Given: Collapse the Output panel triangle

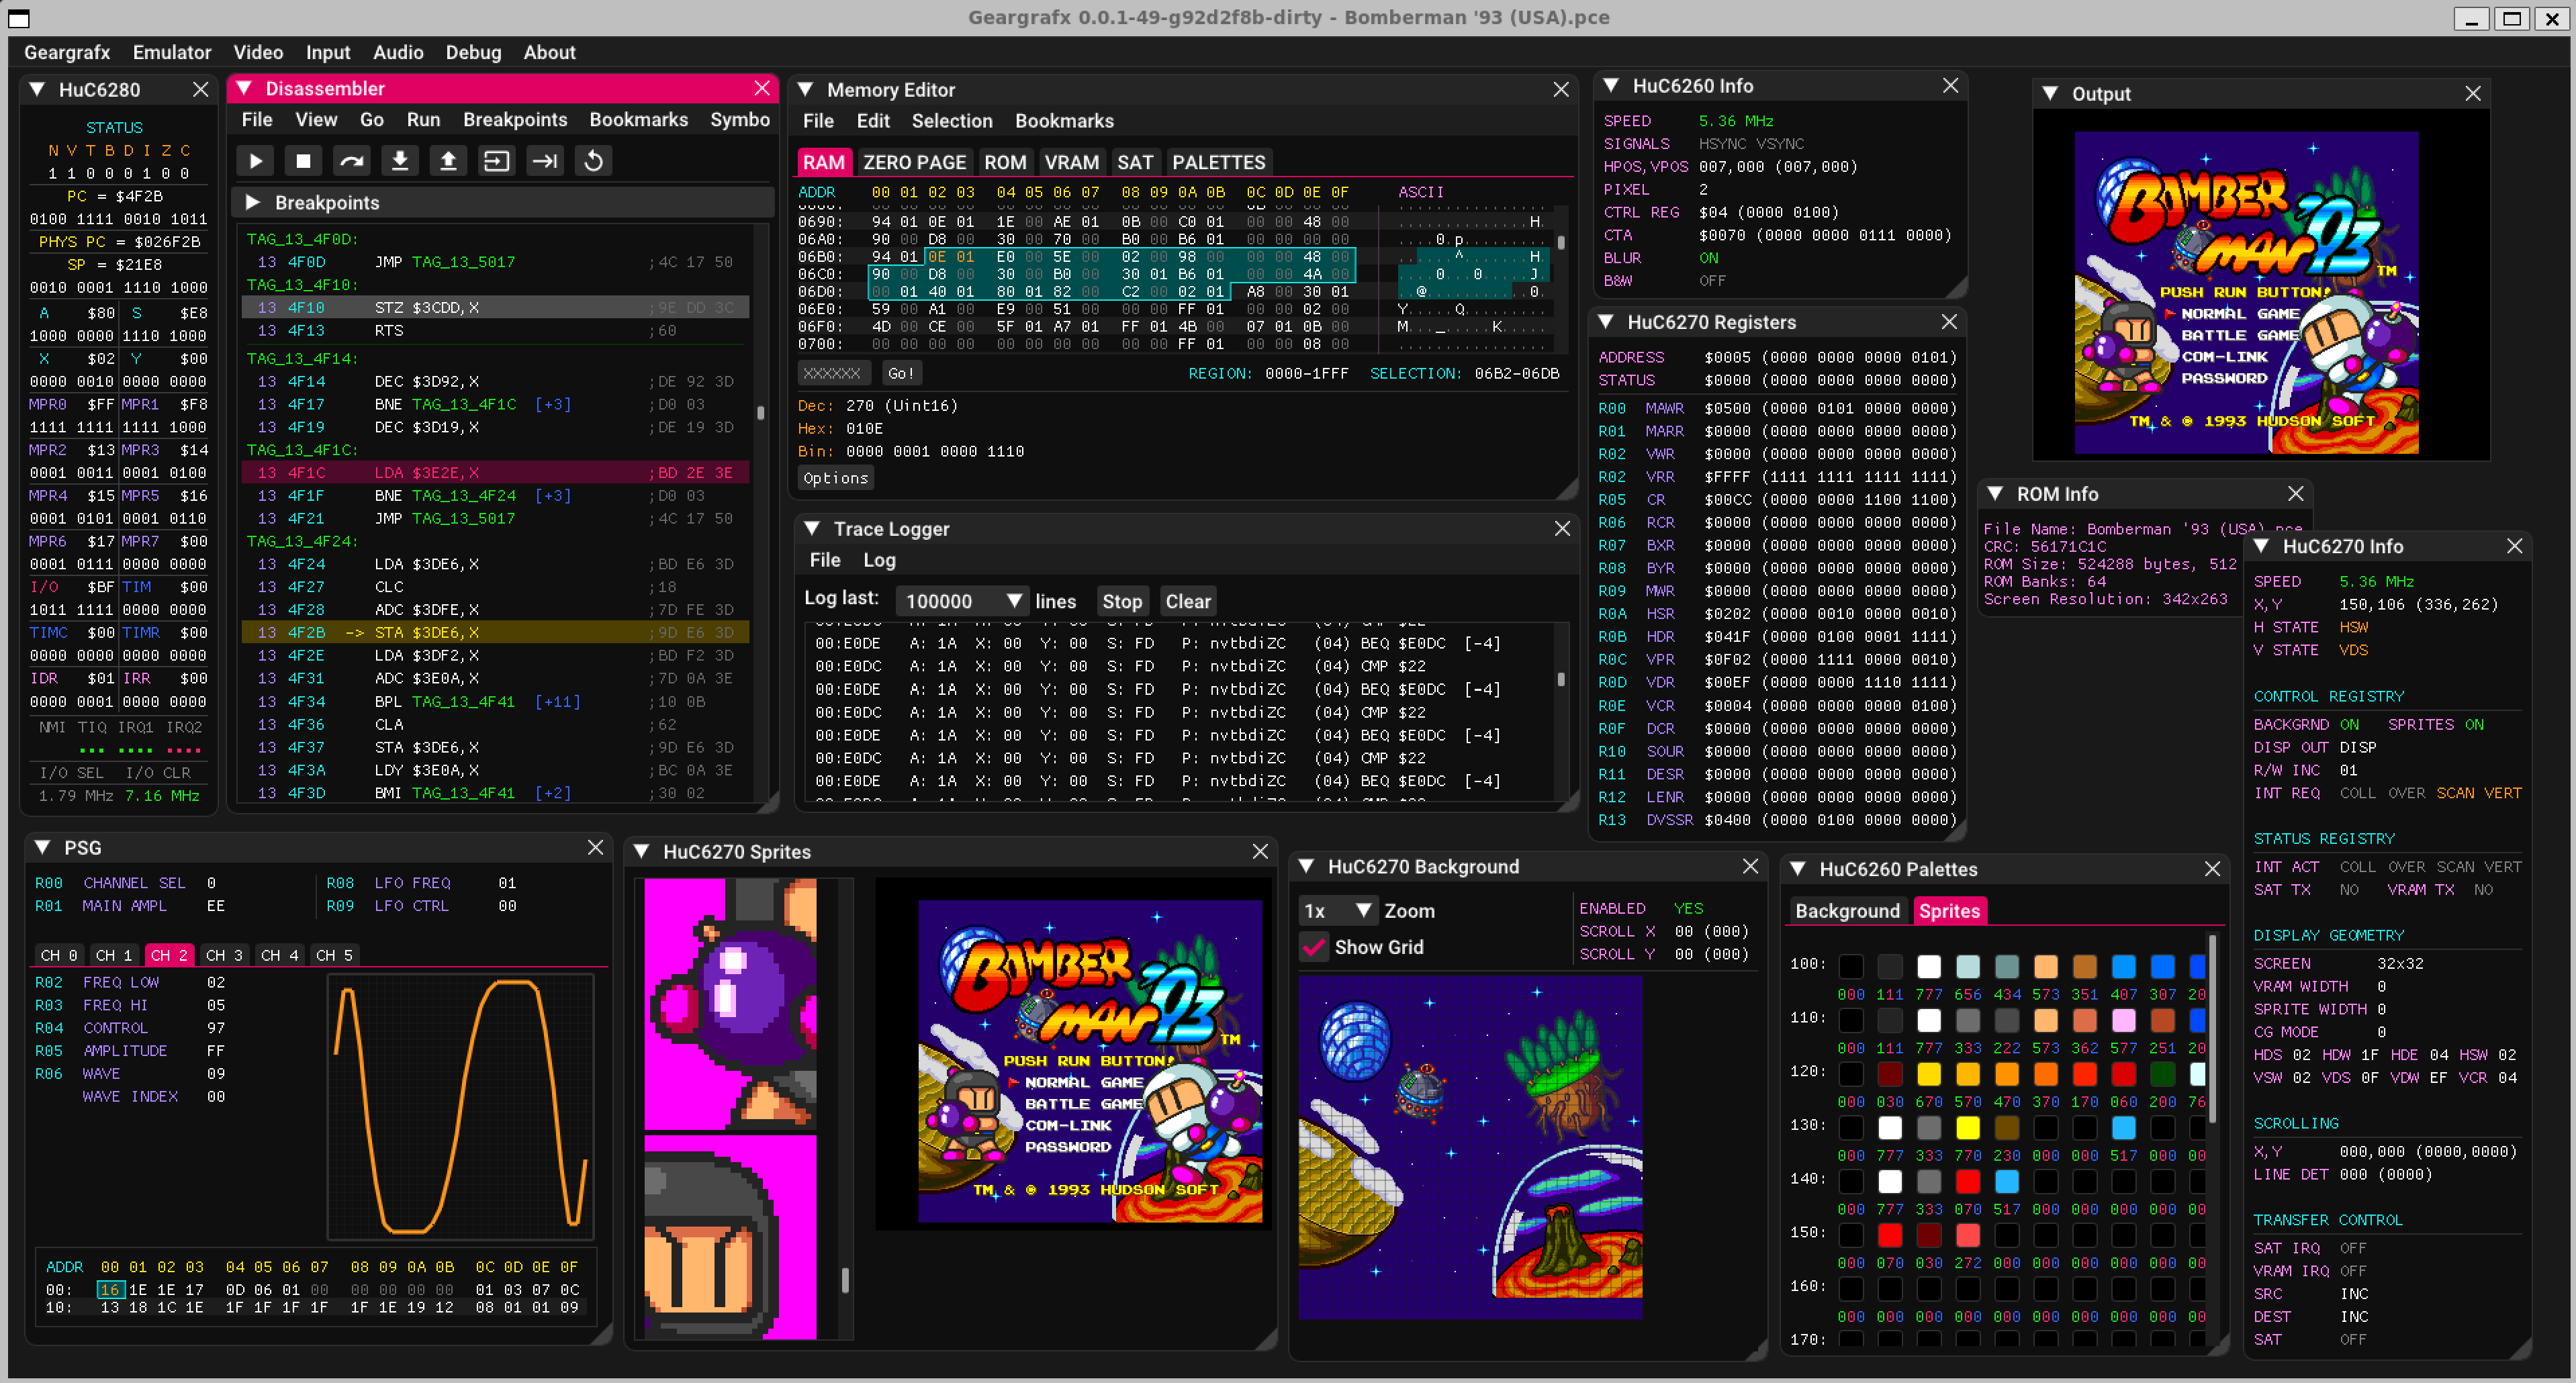Looking at the screenshot, I should (2050, 94).
